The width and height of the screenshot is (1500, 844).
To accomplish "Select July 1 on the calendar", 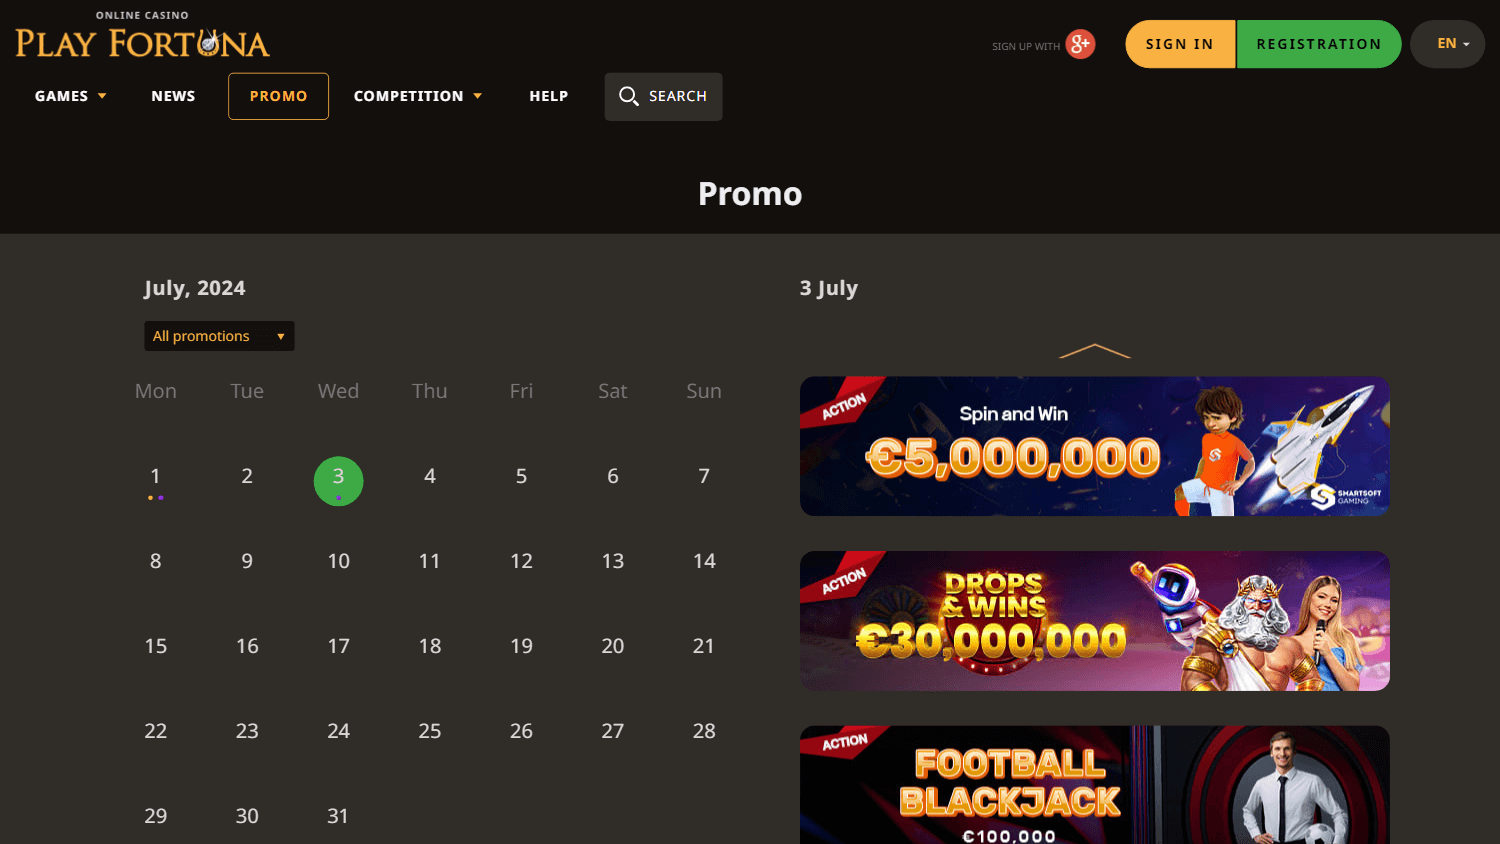I will click(x=155, y=477).
